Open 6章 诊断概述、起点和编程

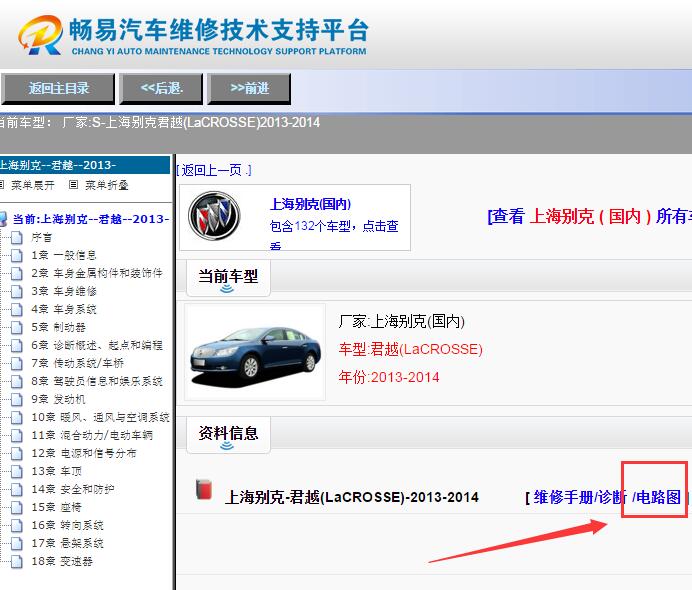97,345
